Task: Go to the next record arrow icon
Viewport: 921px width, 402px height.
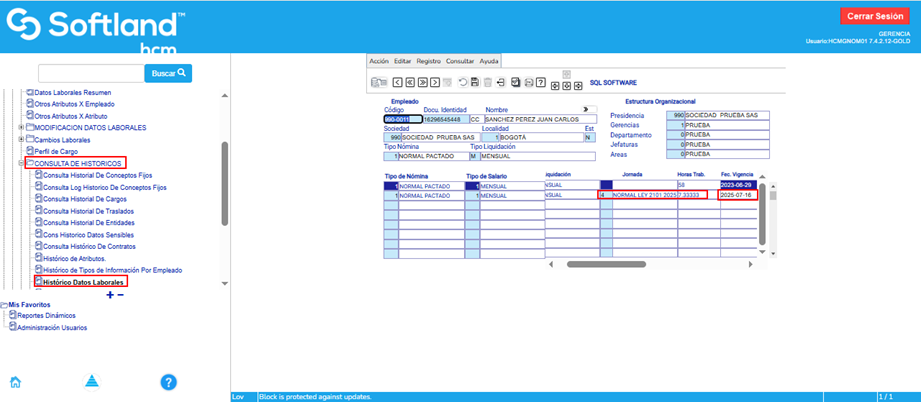Action: coord(435,82)
